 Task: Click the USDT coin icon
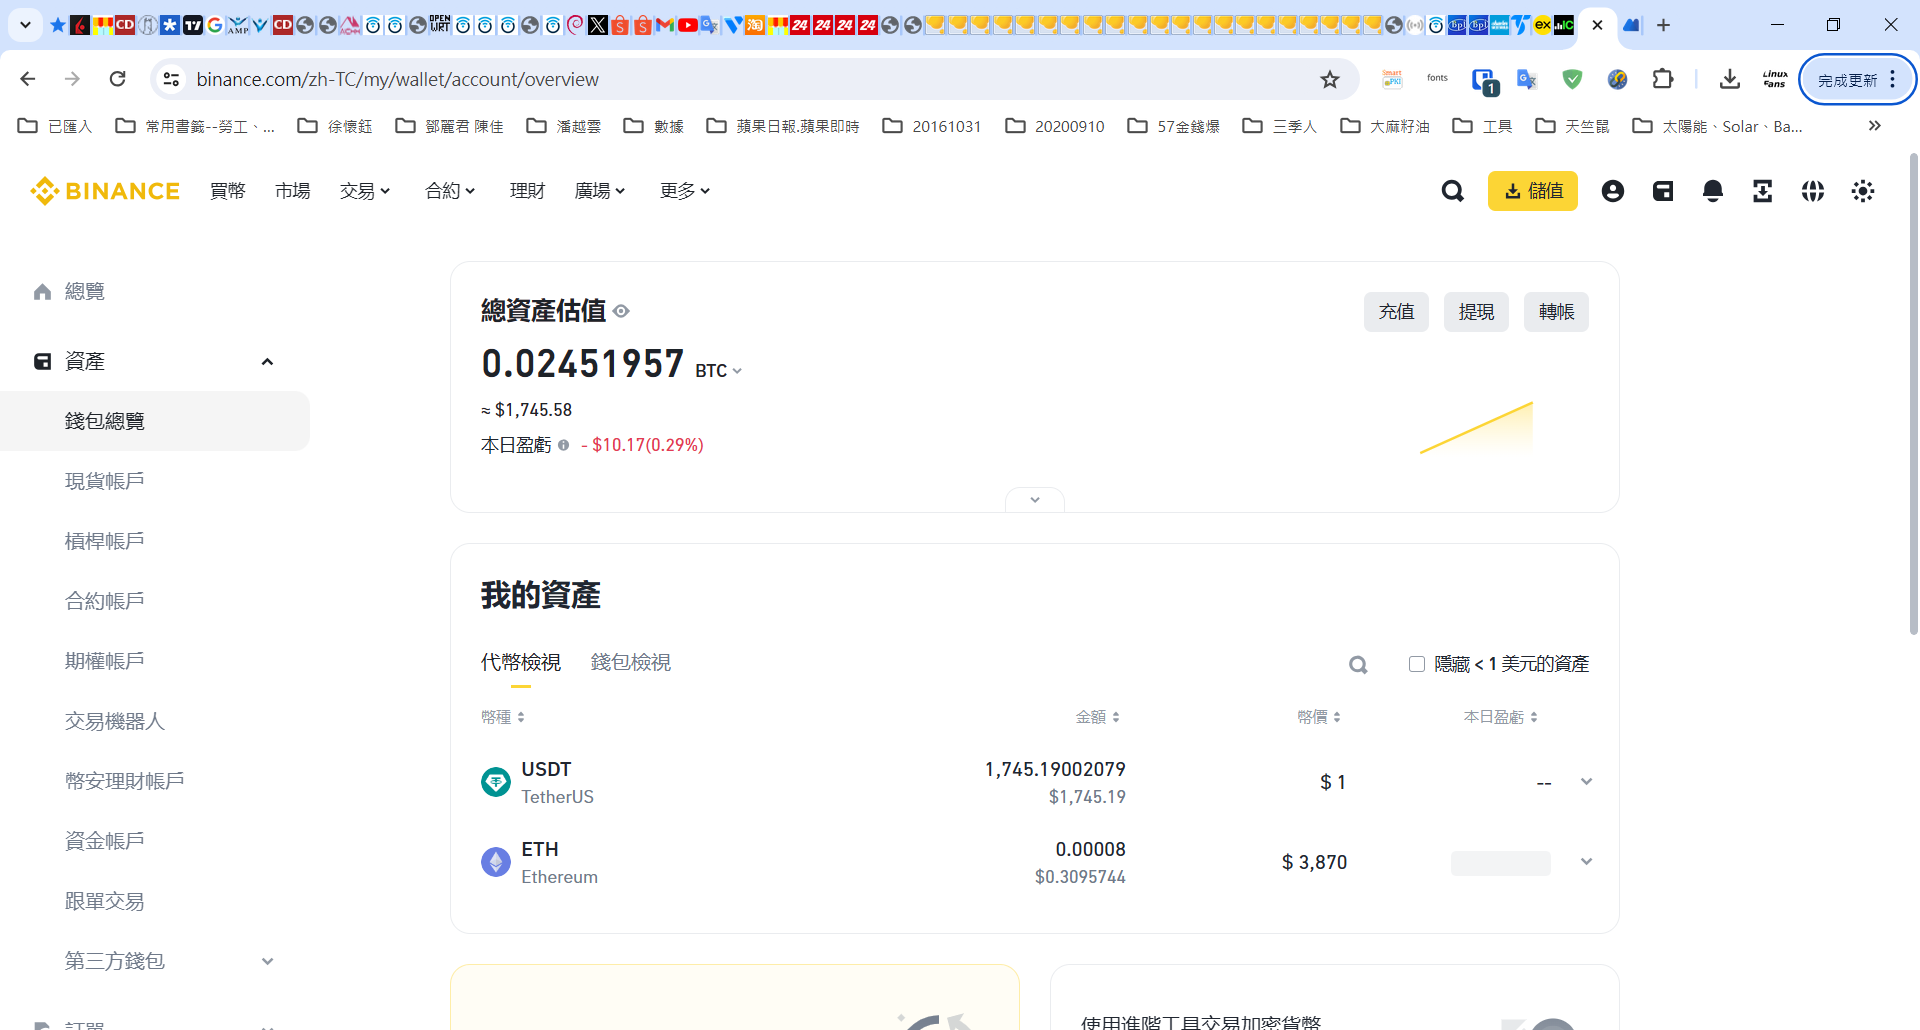[496, 782]
